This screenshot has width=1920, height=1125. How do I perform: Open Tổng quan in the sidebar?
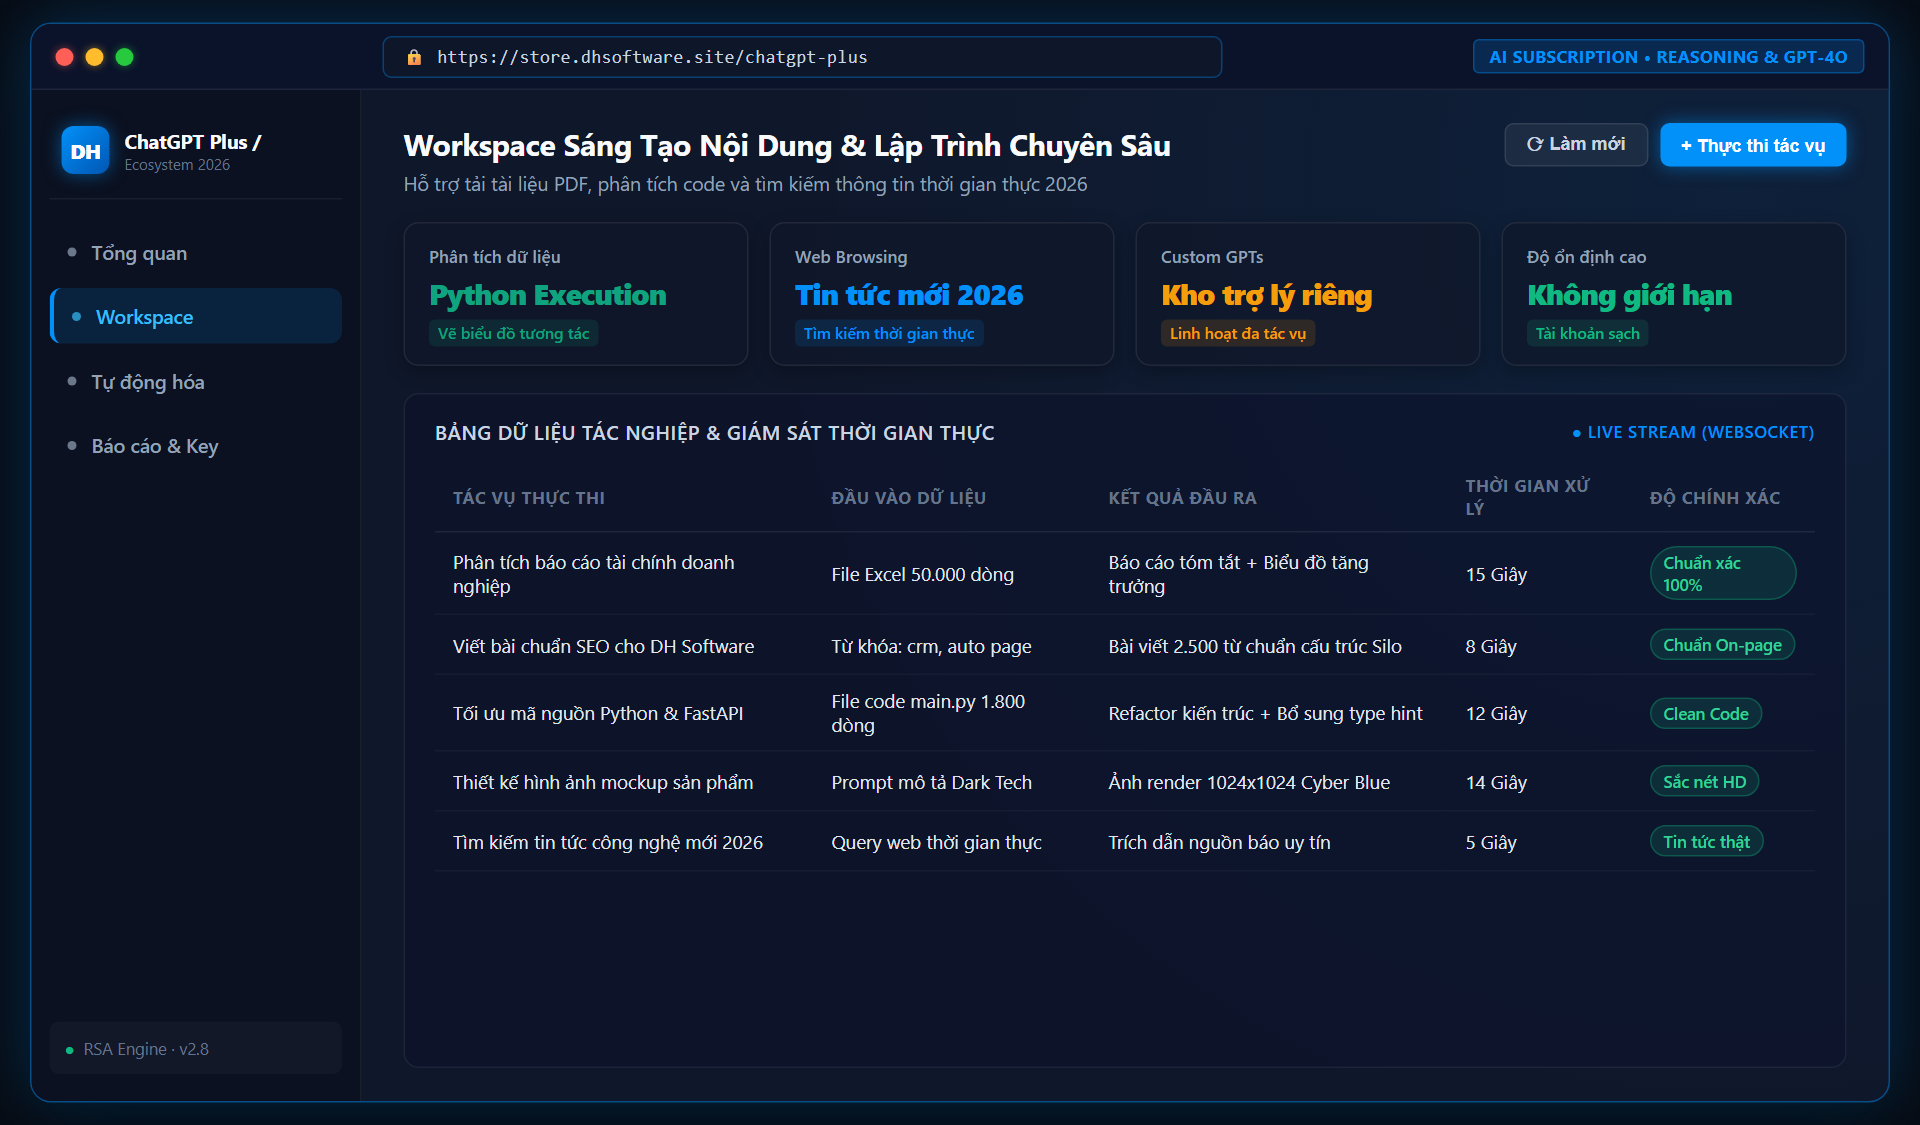point(196,253)
